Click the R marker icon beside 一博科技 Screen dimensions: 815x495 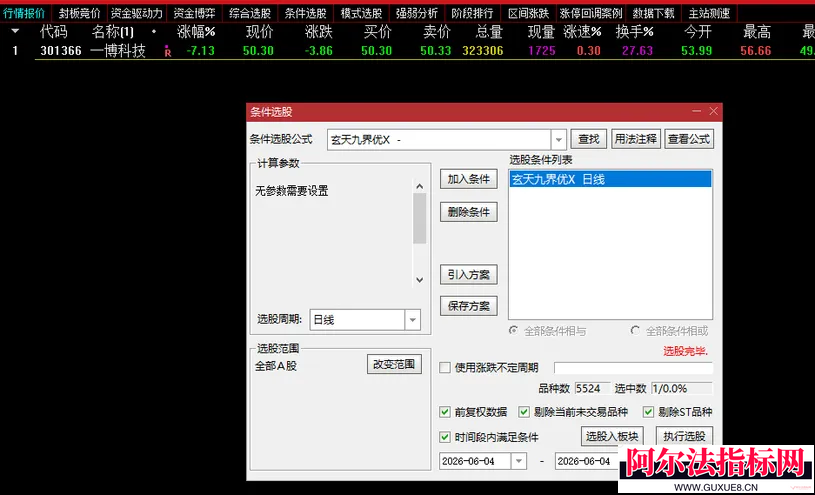pyautogui.click(x=167, y=51)
